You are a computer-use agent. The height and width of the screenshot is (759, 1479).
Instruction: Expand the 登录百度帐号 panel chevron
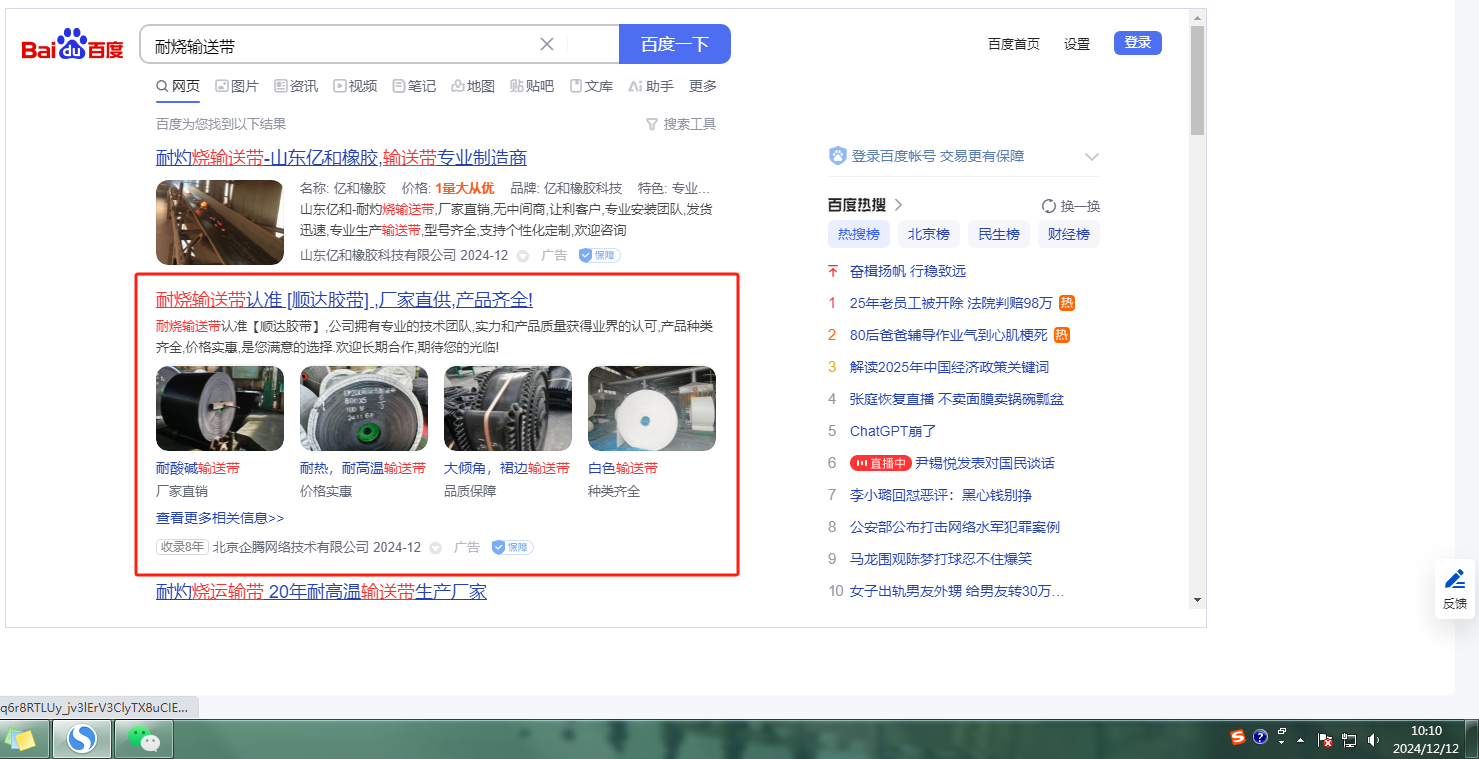(x=1092, y=157)
